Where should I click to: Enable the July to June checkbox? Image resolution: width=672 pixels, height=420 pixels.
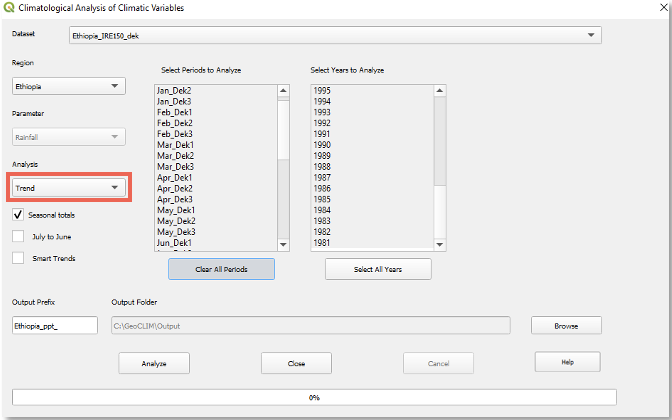tap(19, 236)
